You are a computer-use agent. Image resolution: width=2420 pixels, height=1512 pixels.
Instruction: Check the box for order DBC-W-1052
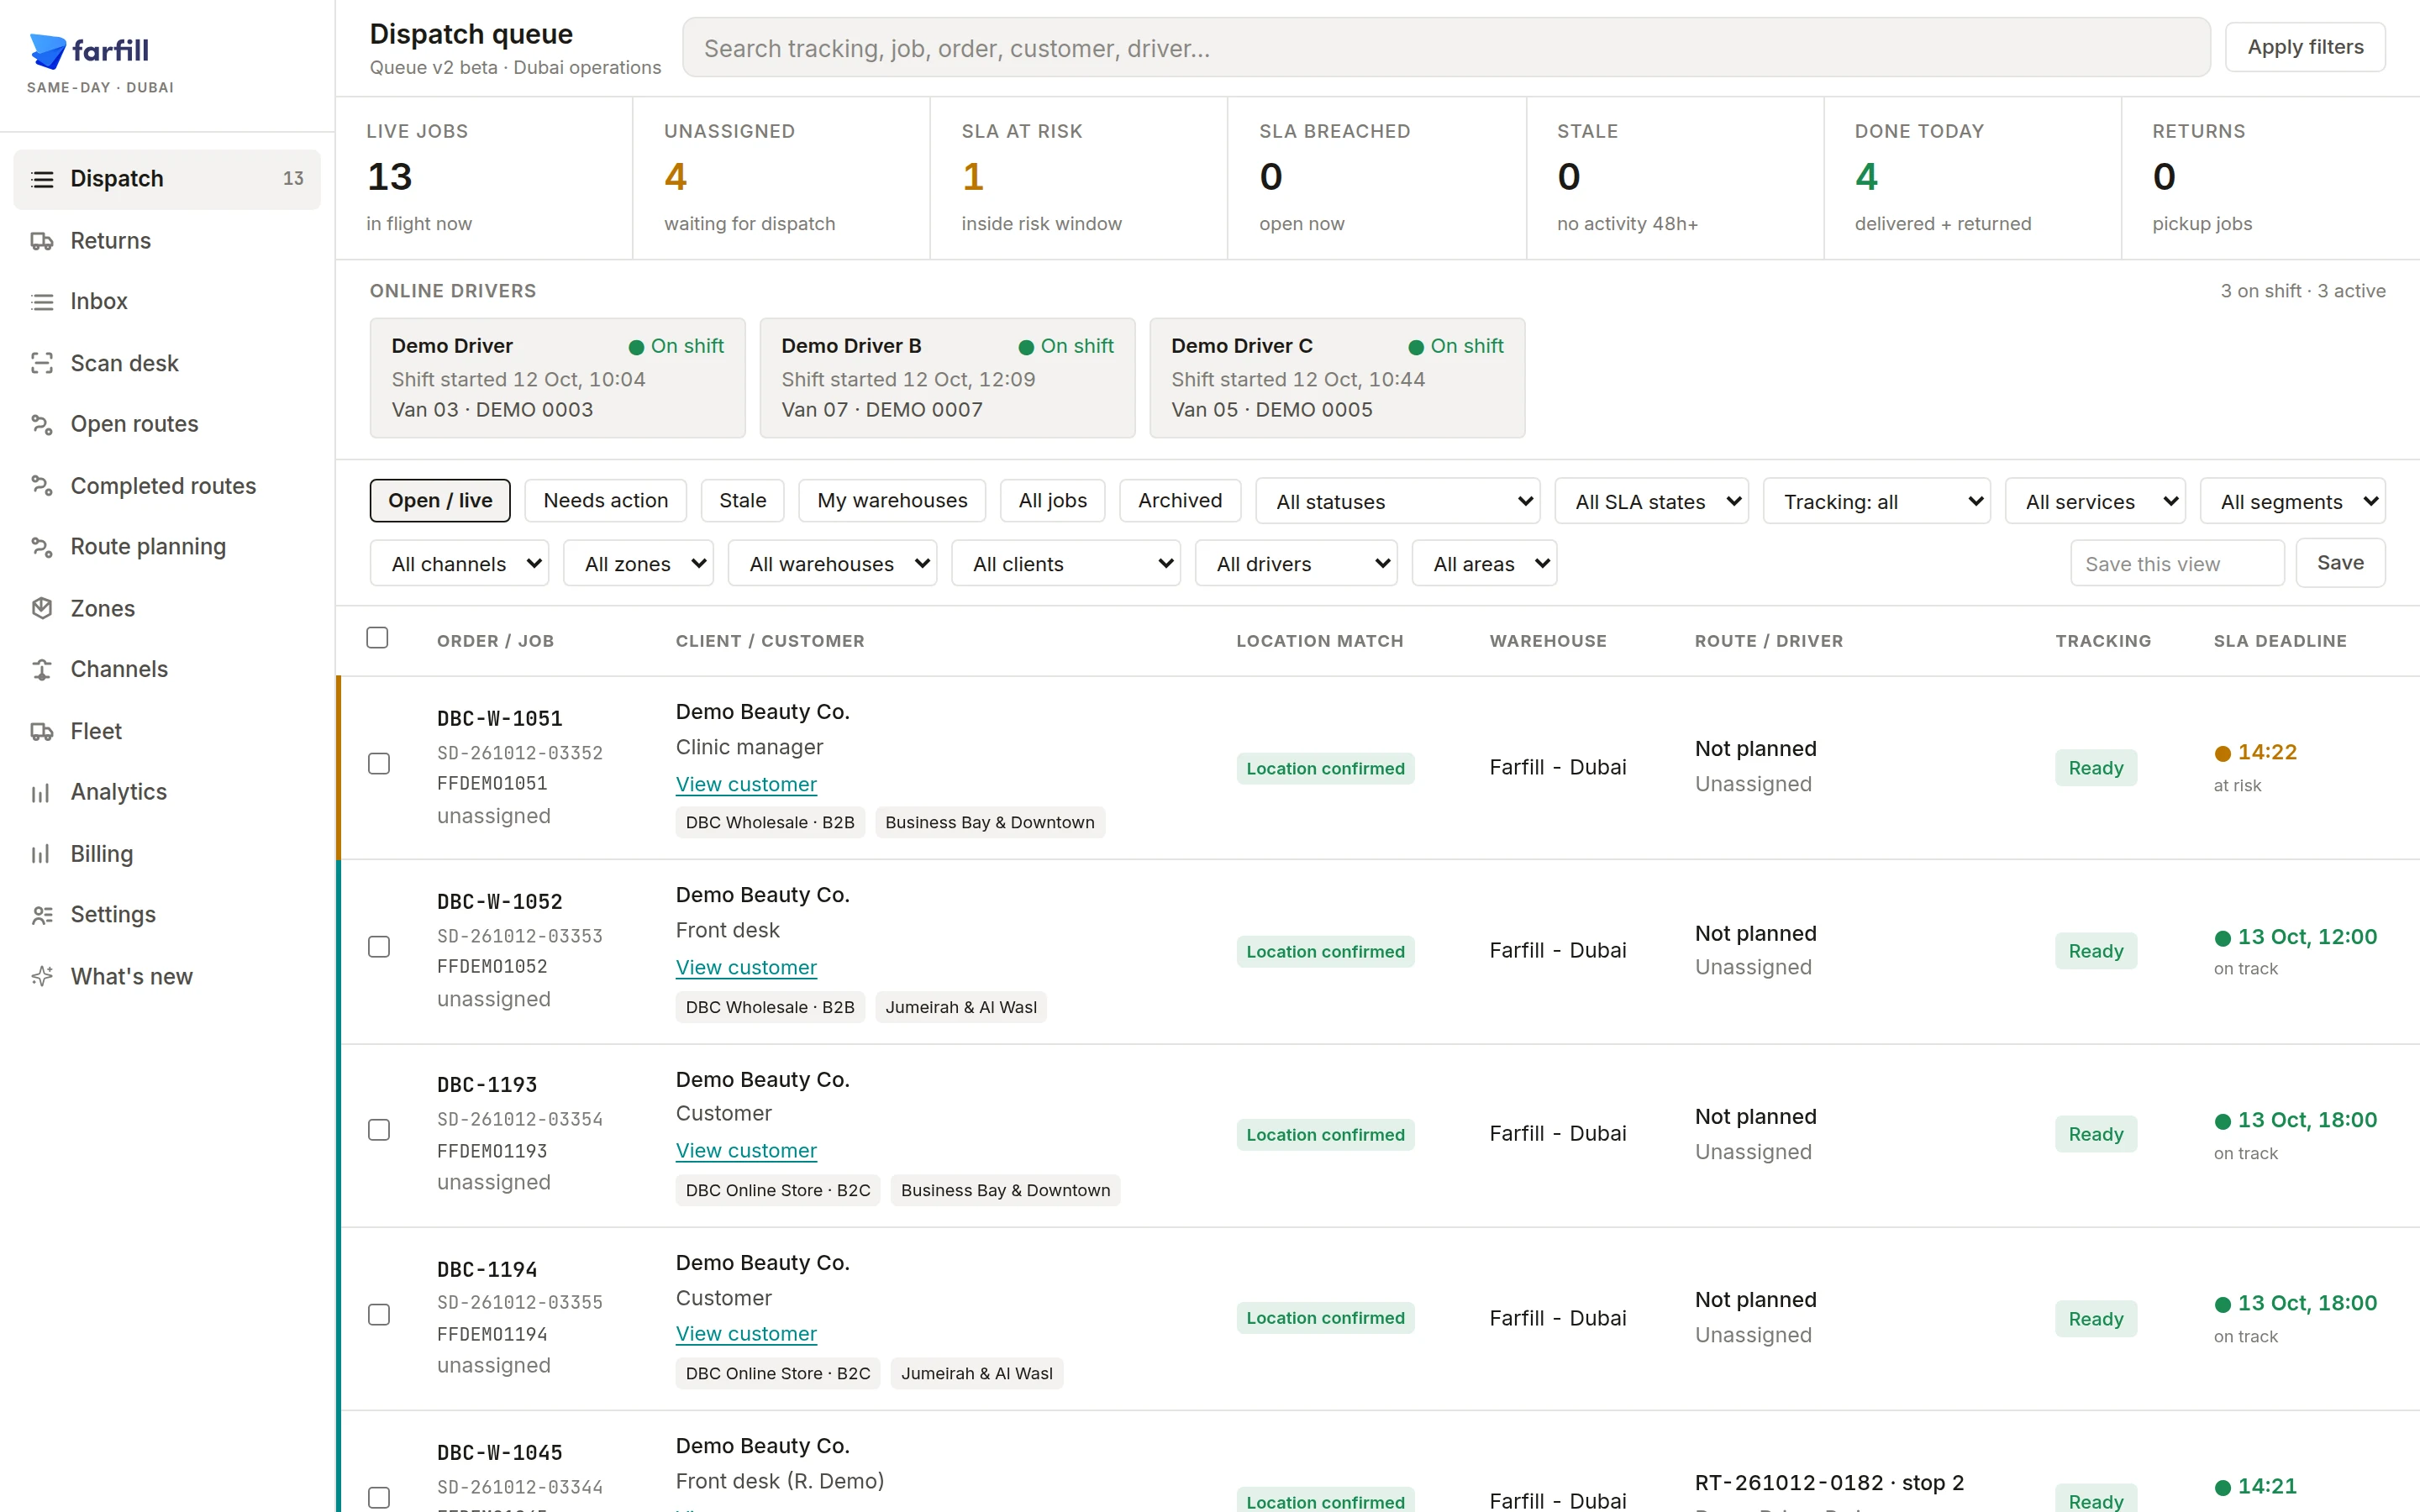379,947
